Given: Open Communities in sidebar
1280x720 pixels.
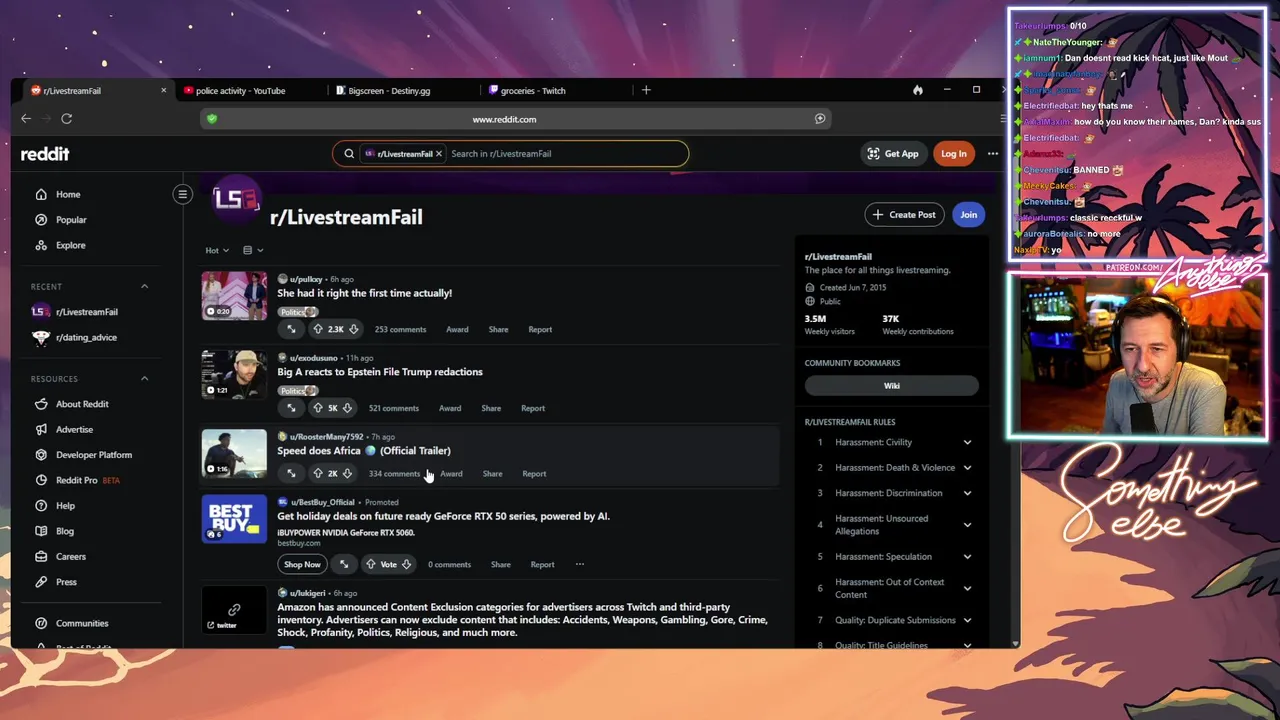Looking at the screenshot, I should (x=82, y=623).
